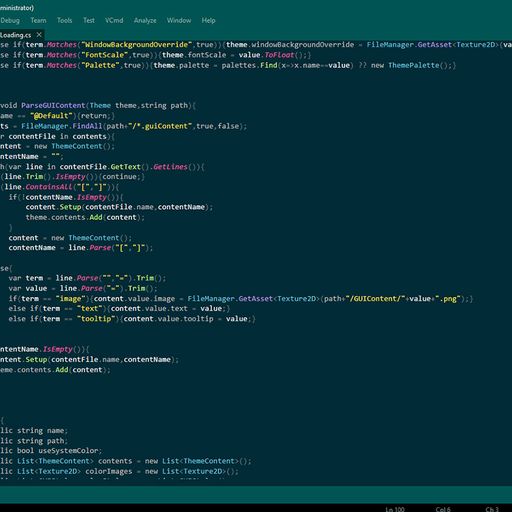Open the Team menu

click(38, 21)
